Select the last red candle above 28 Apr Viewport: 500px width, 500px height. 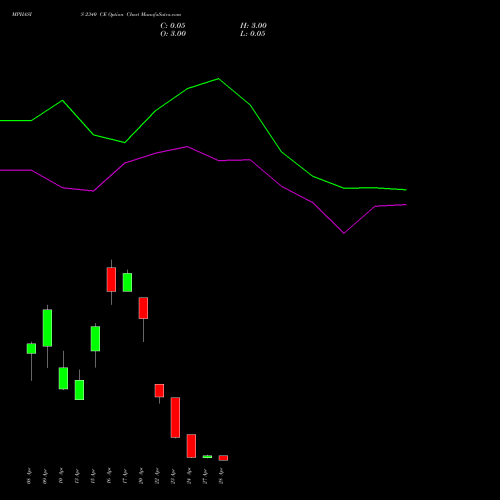coord(223,458)
